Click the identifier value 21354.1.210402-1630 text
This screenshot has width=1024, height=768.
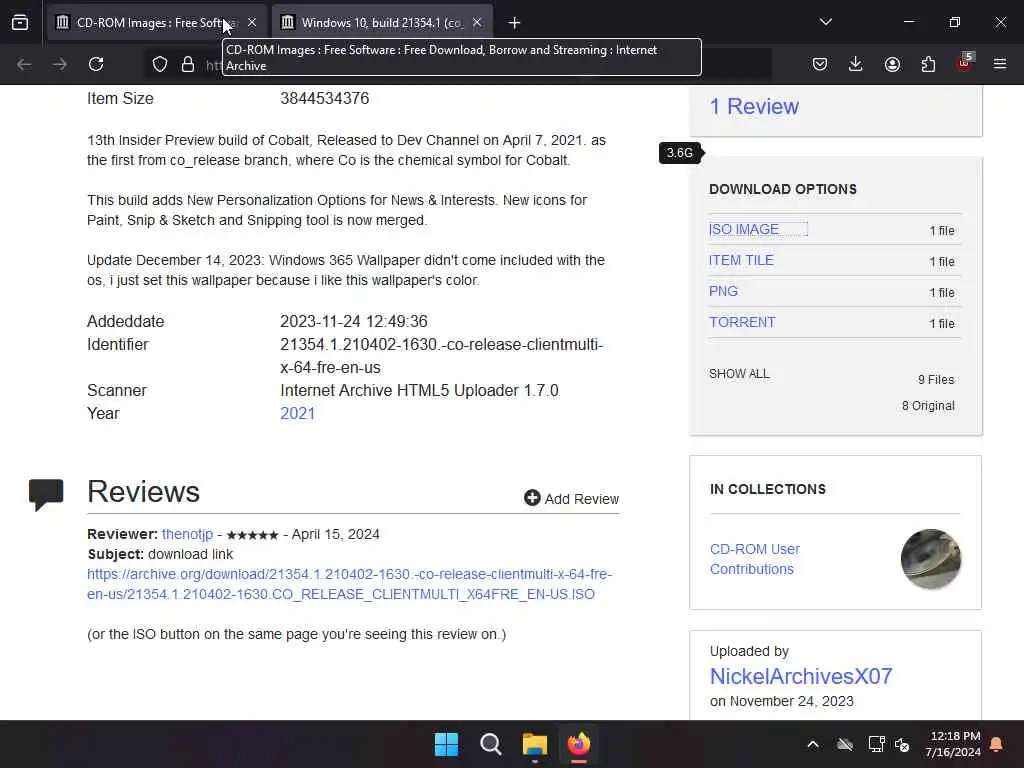441,356
